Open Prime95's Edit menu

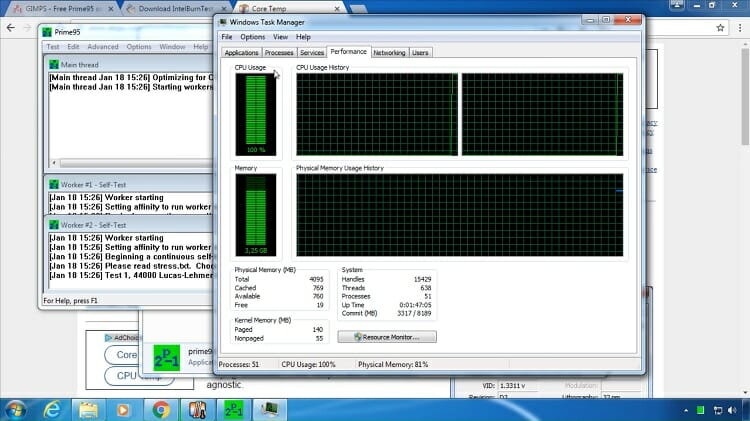(73, 47)
